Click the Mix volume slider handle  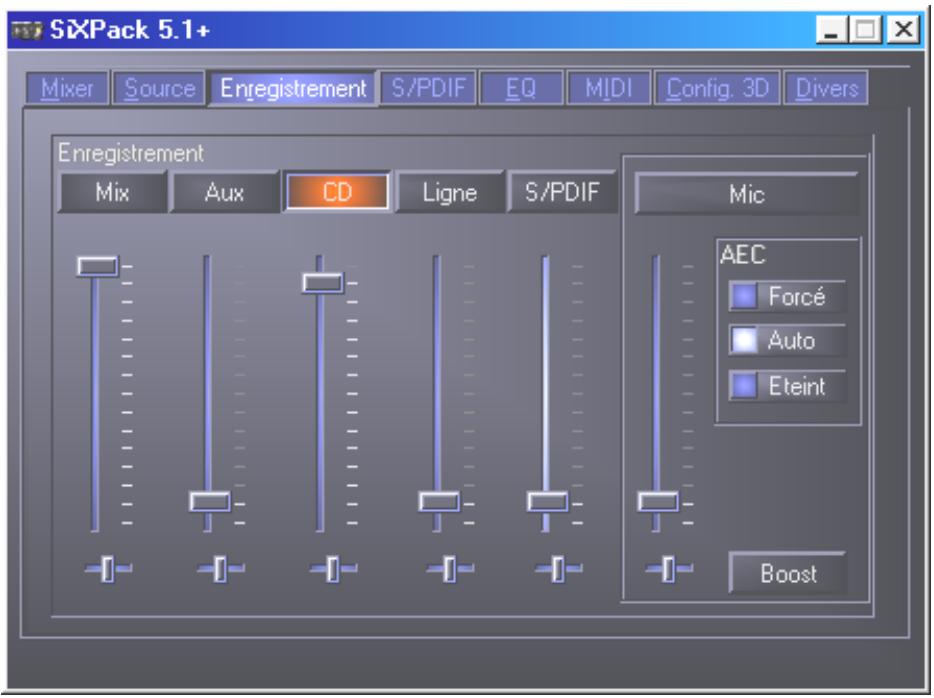click(x=98, y=266)
